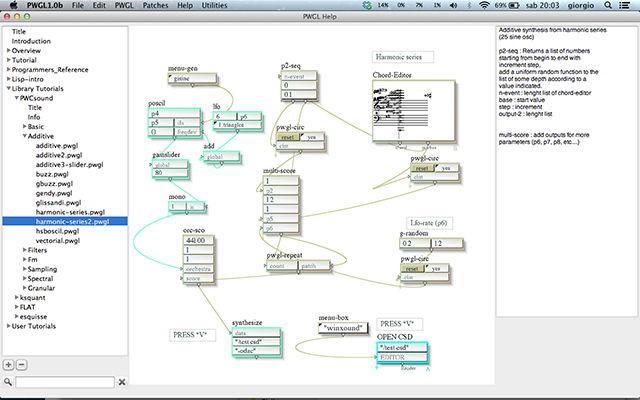This screenshot has width=640, height=400.
Task: Open the PWGL menu
Action: [124, 5]
